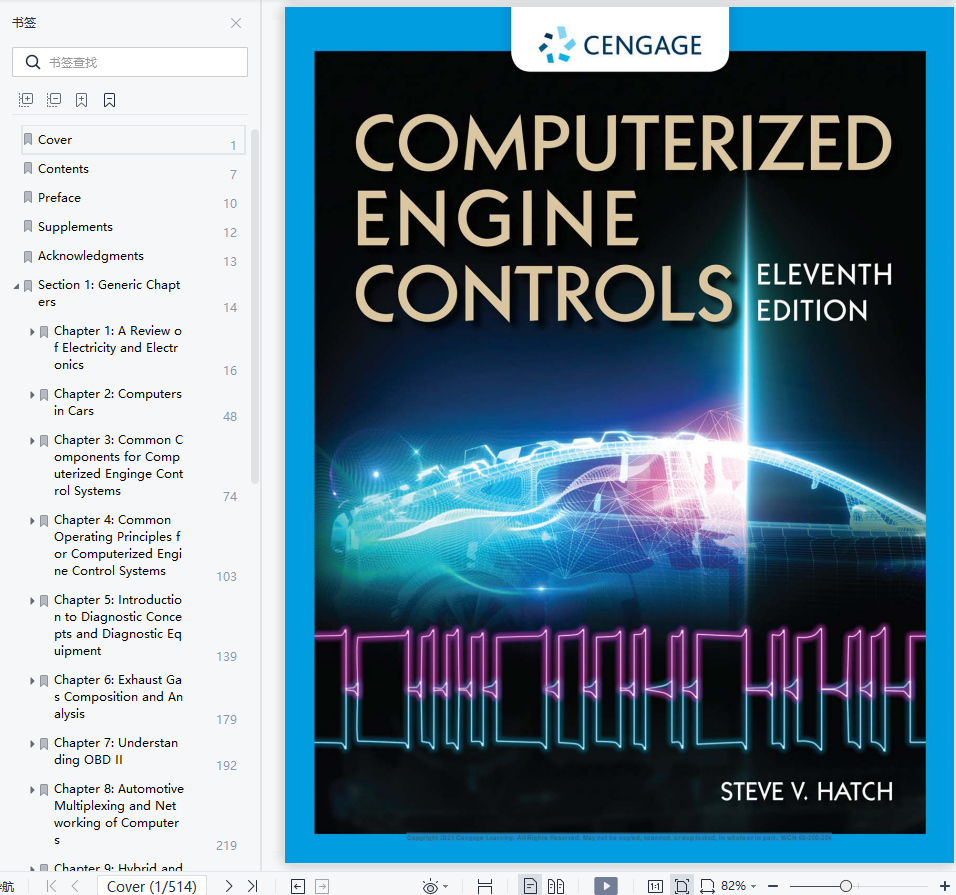Add a new bookmark icon
956x895 pixels.
[x=81, y=100]
